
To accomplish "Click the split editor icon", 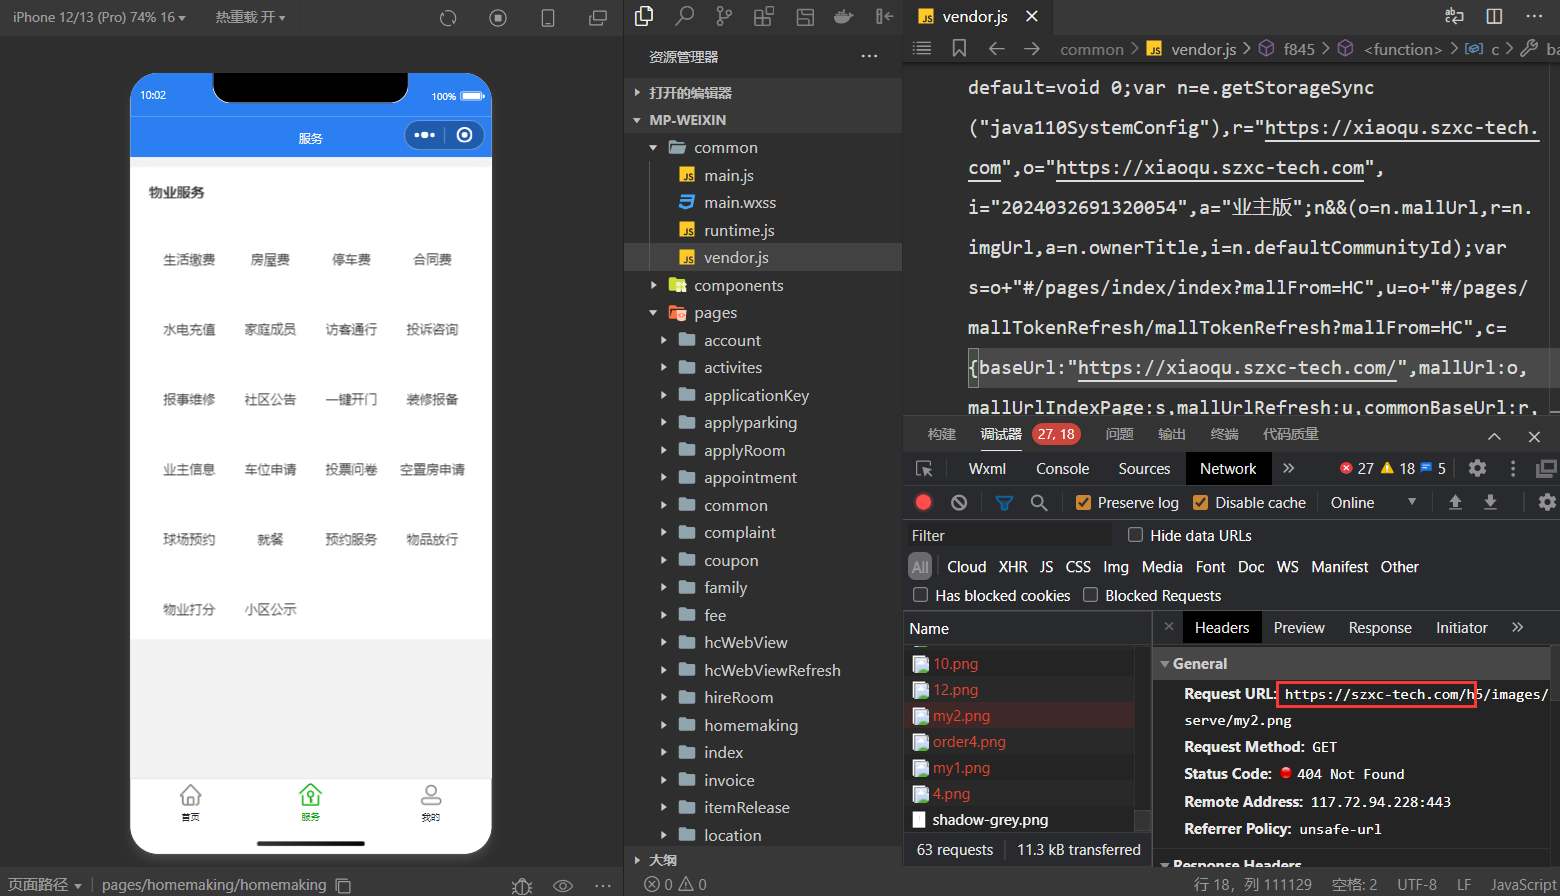I will coord(1494,16).
